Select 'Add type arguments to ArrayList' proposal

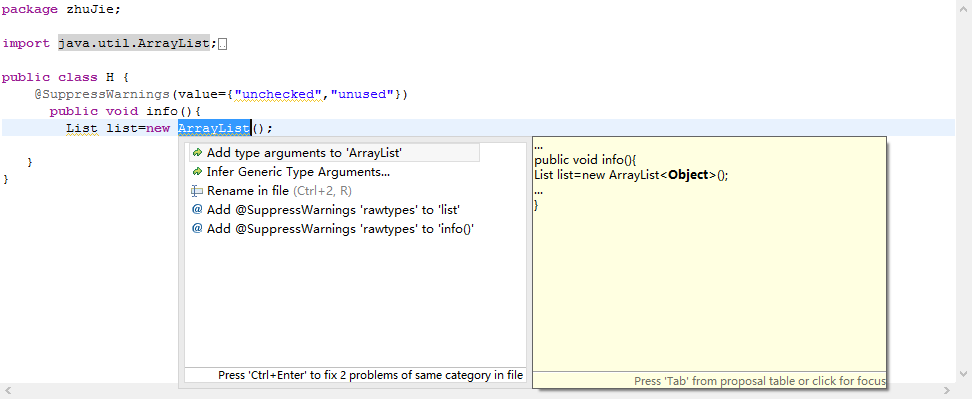334,152
